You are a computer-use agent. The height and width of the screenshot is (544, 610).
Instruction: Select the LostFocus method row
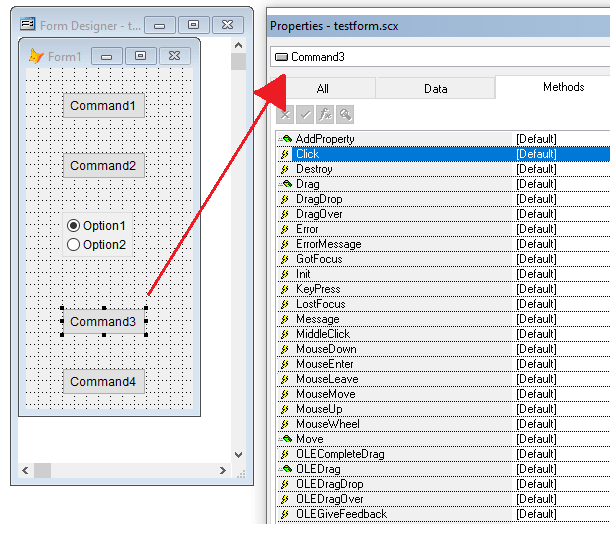443,304
